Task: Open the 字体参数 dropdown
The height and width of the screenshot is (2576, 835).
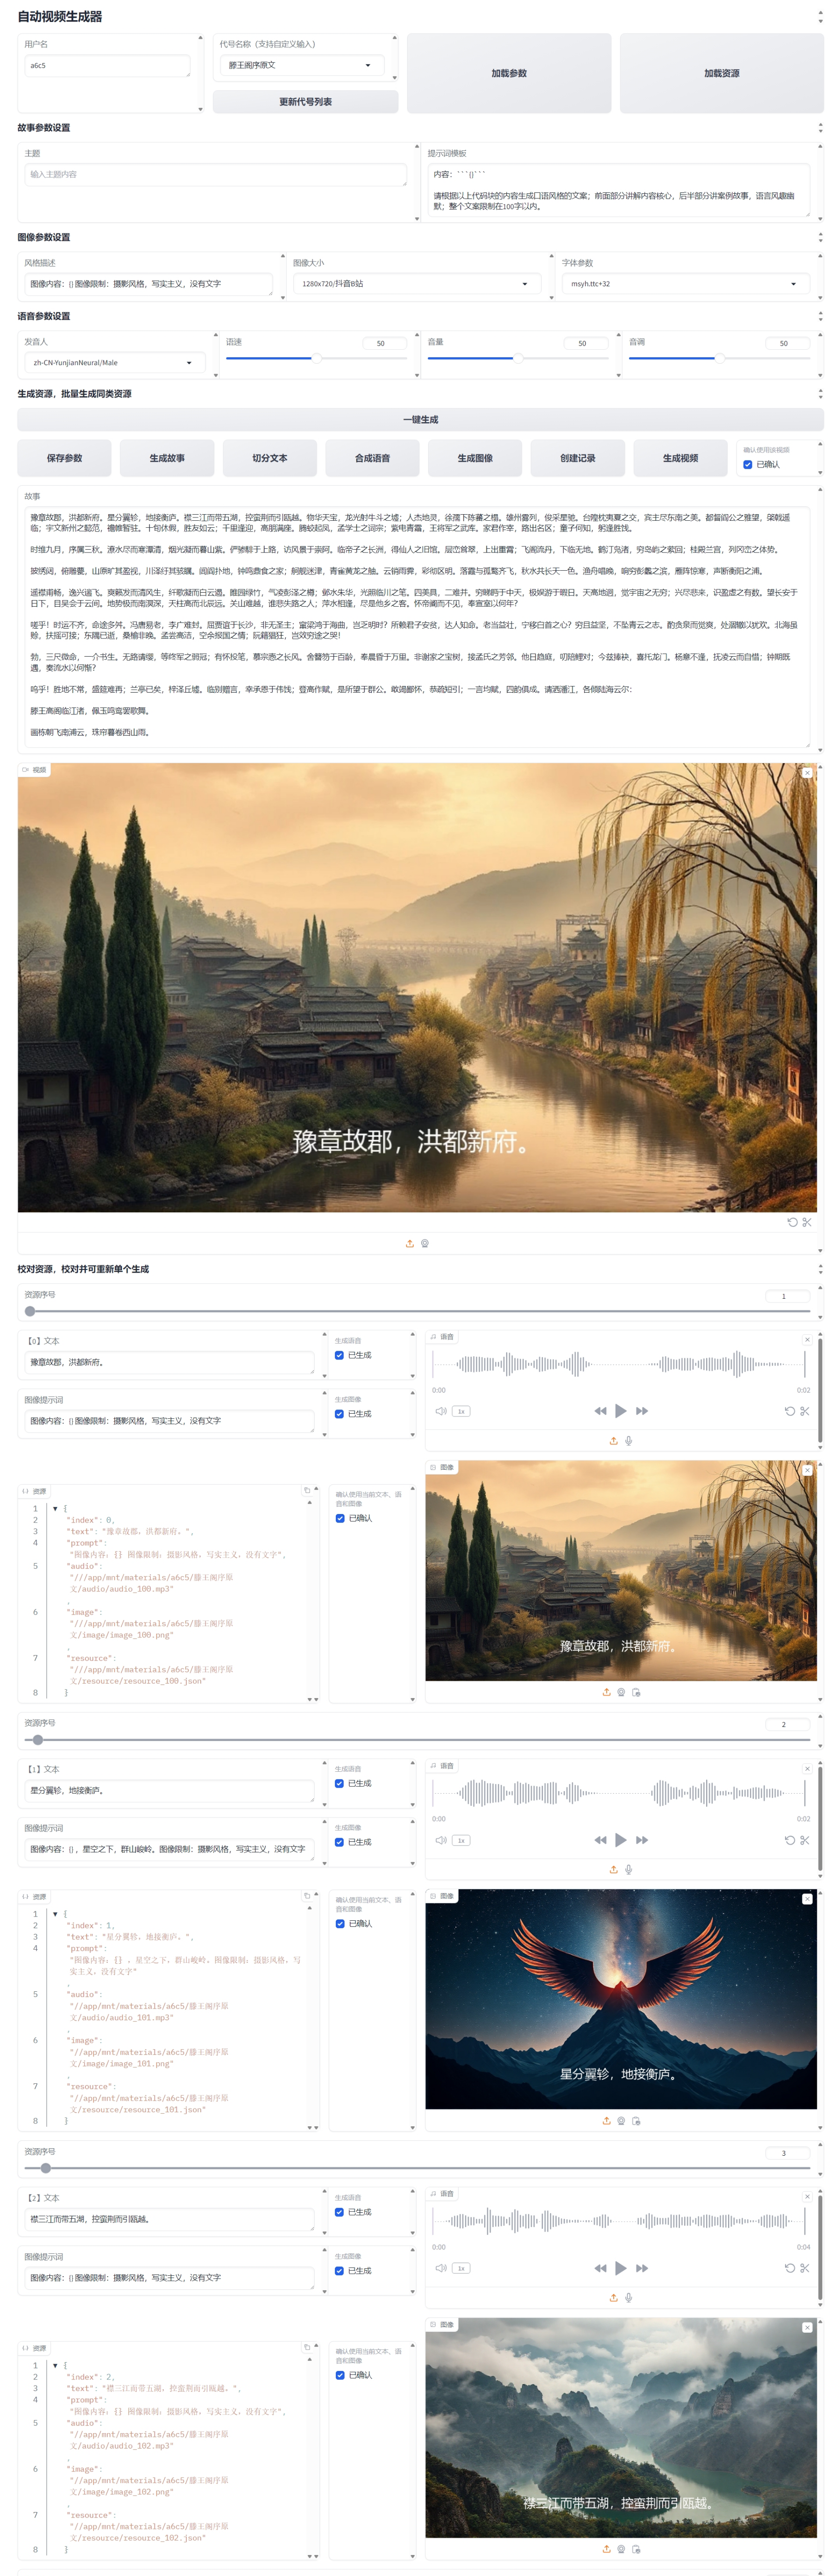Action: [x=685, y=284]
